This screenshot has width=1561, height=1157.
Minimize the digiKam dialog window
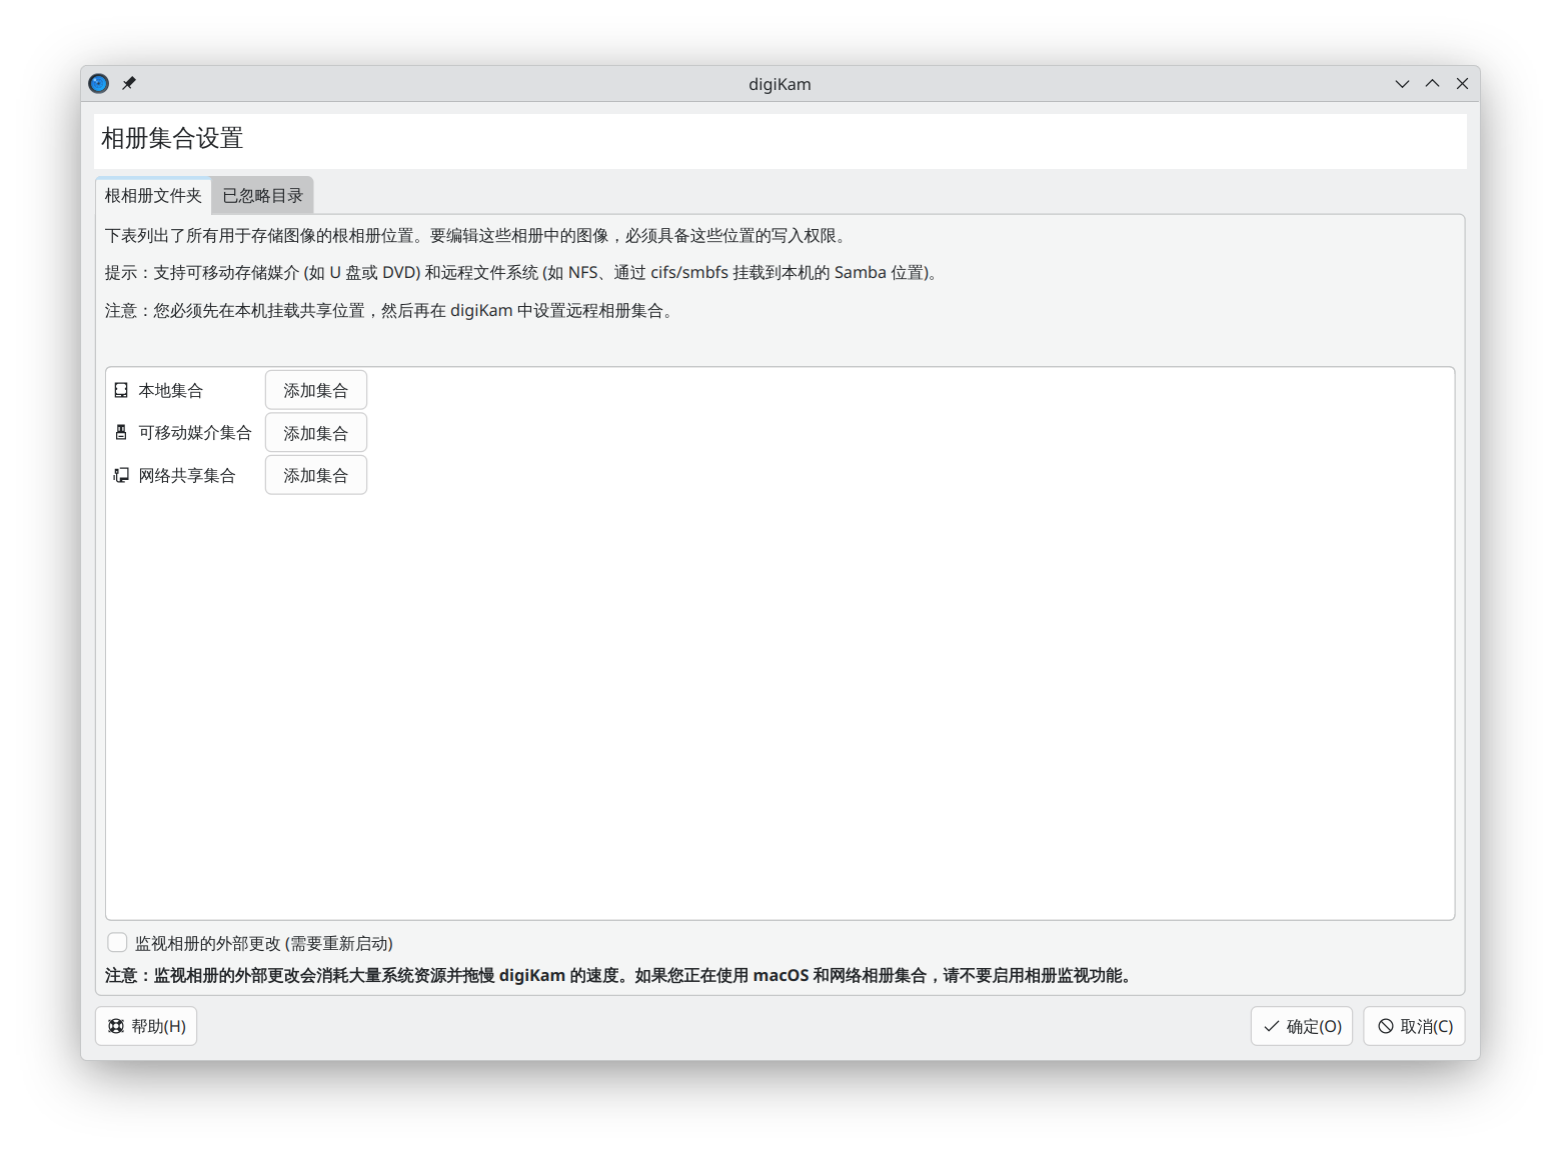point(1402,84)
